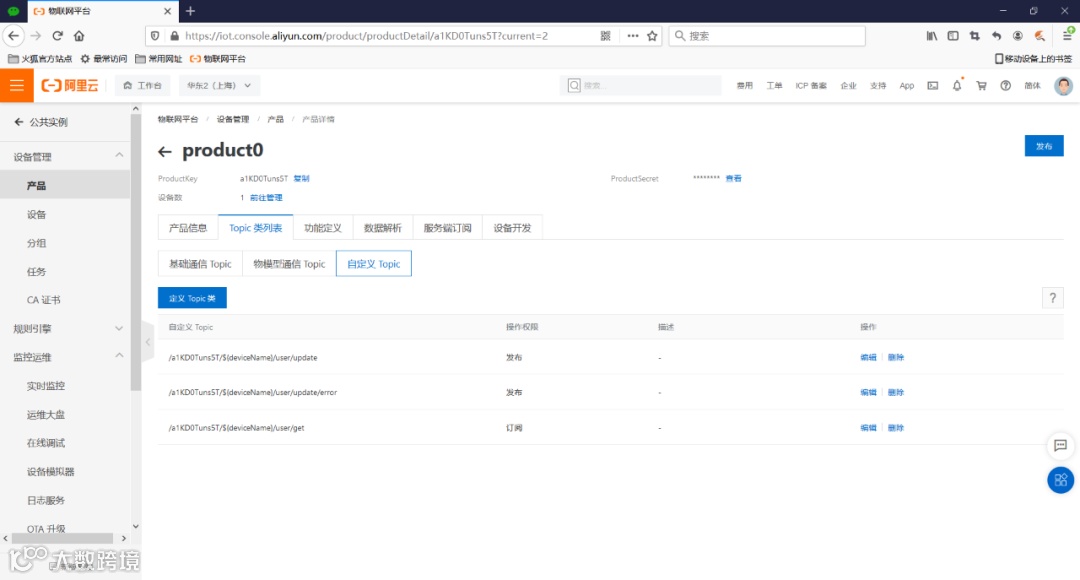Switch to the 产品信息 tab
The height and width of the screenshot is (580, 1080).
[x=188, y=228]
